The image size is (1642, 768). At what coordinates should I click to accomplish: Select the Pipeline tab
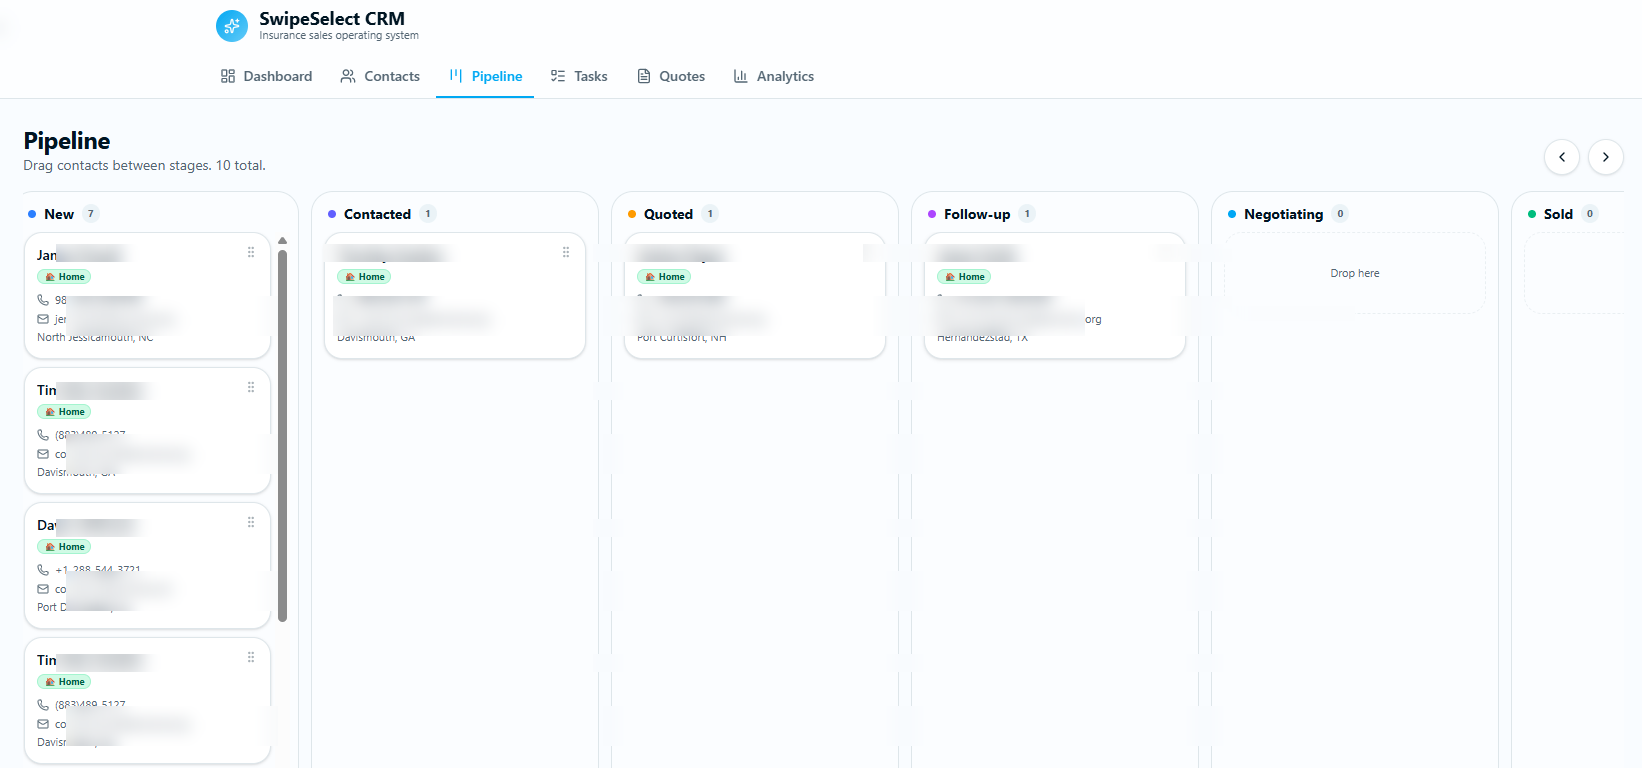coord(486,76)
